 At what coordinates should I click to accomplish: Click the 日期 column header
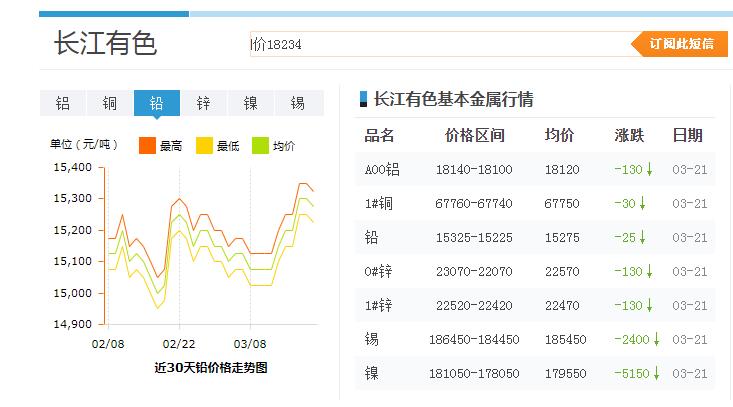[x=688, y=136]
